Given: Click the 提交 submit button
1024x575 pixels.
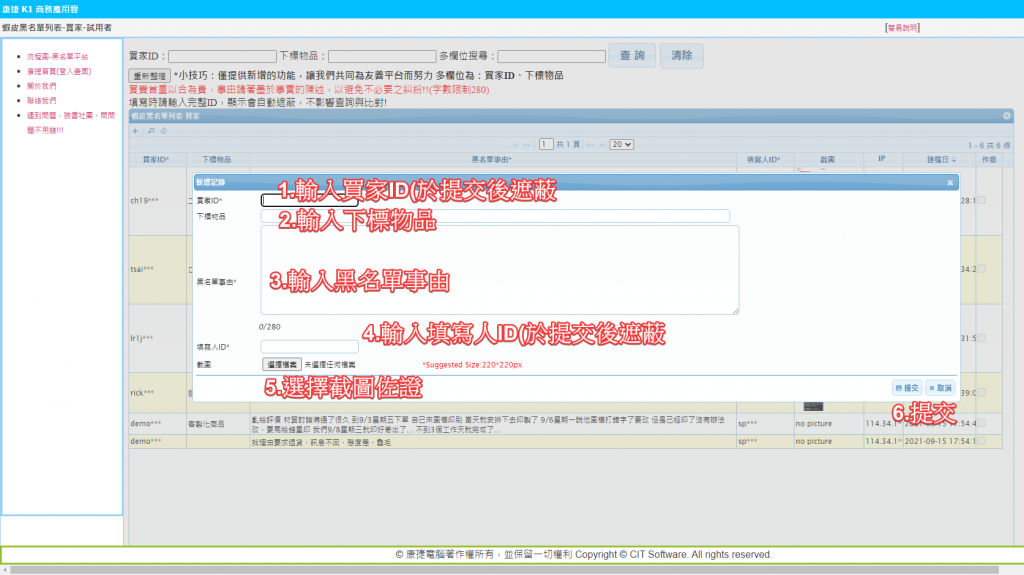Looking at the screenshot, I should click(906, 388).
